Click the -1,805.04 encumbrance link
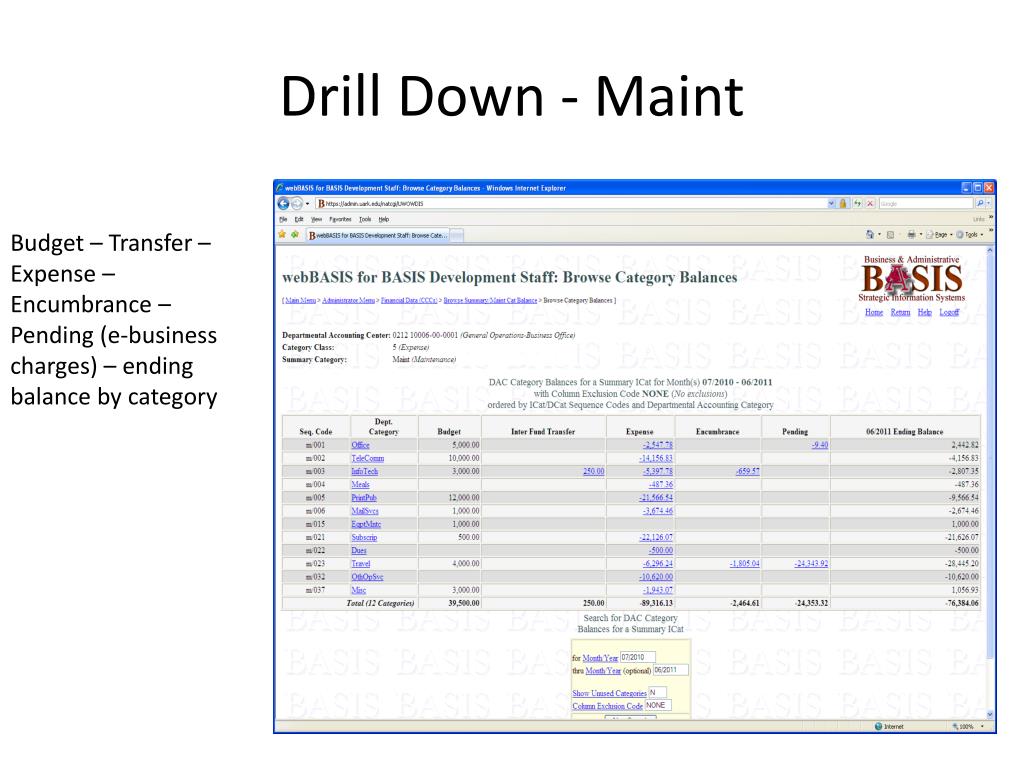Screen dimensions: 1024x768 coord(744,564)
